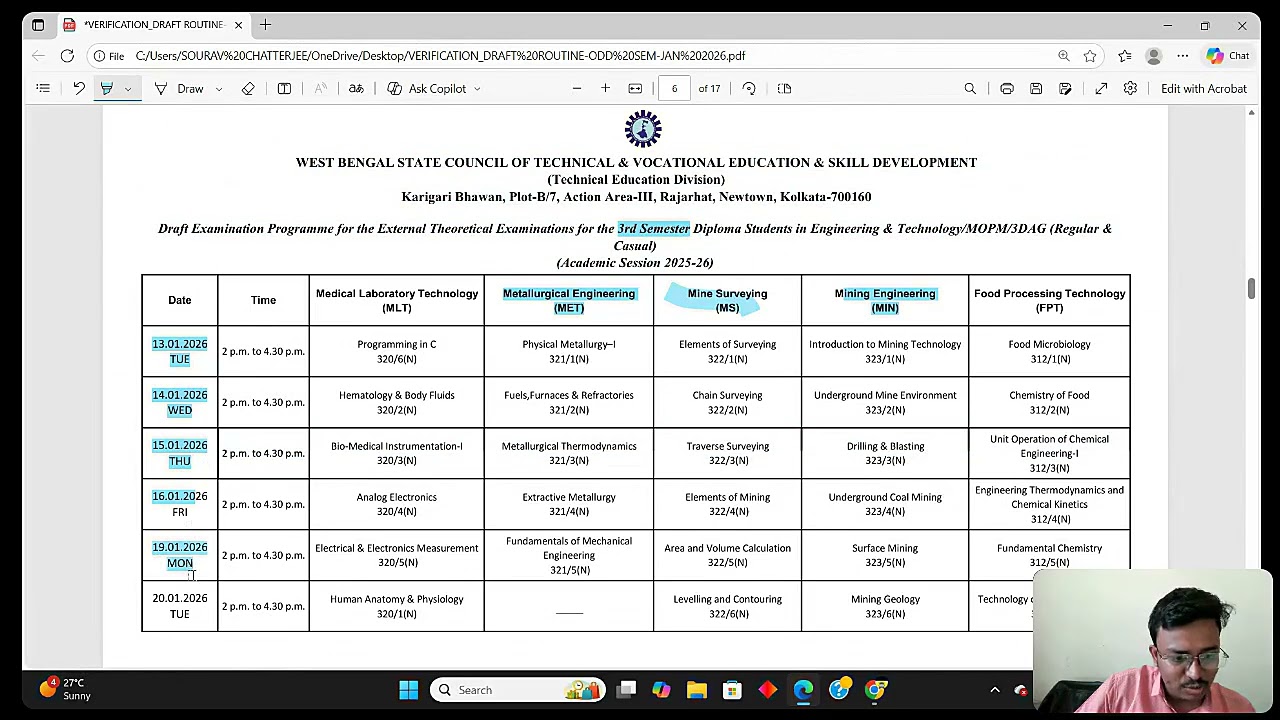Click the vertical scrollbar thumb
This screenshot has height=720, width=1280.
click(x=1251, y=289)
